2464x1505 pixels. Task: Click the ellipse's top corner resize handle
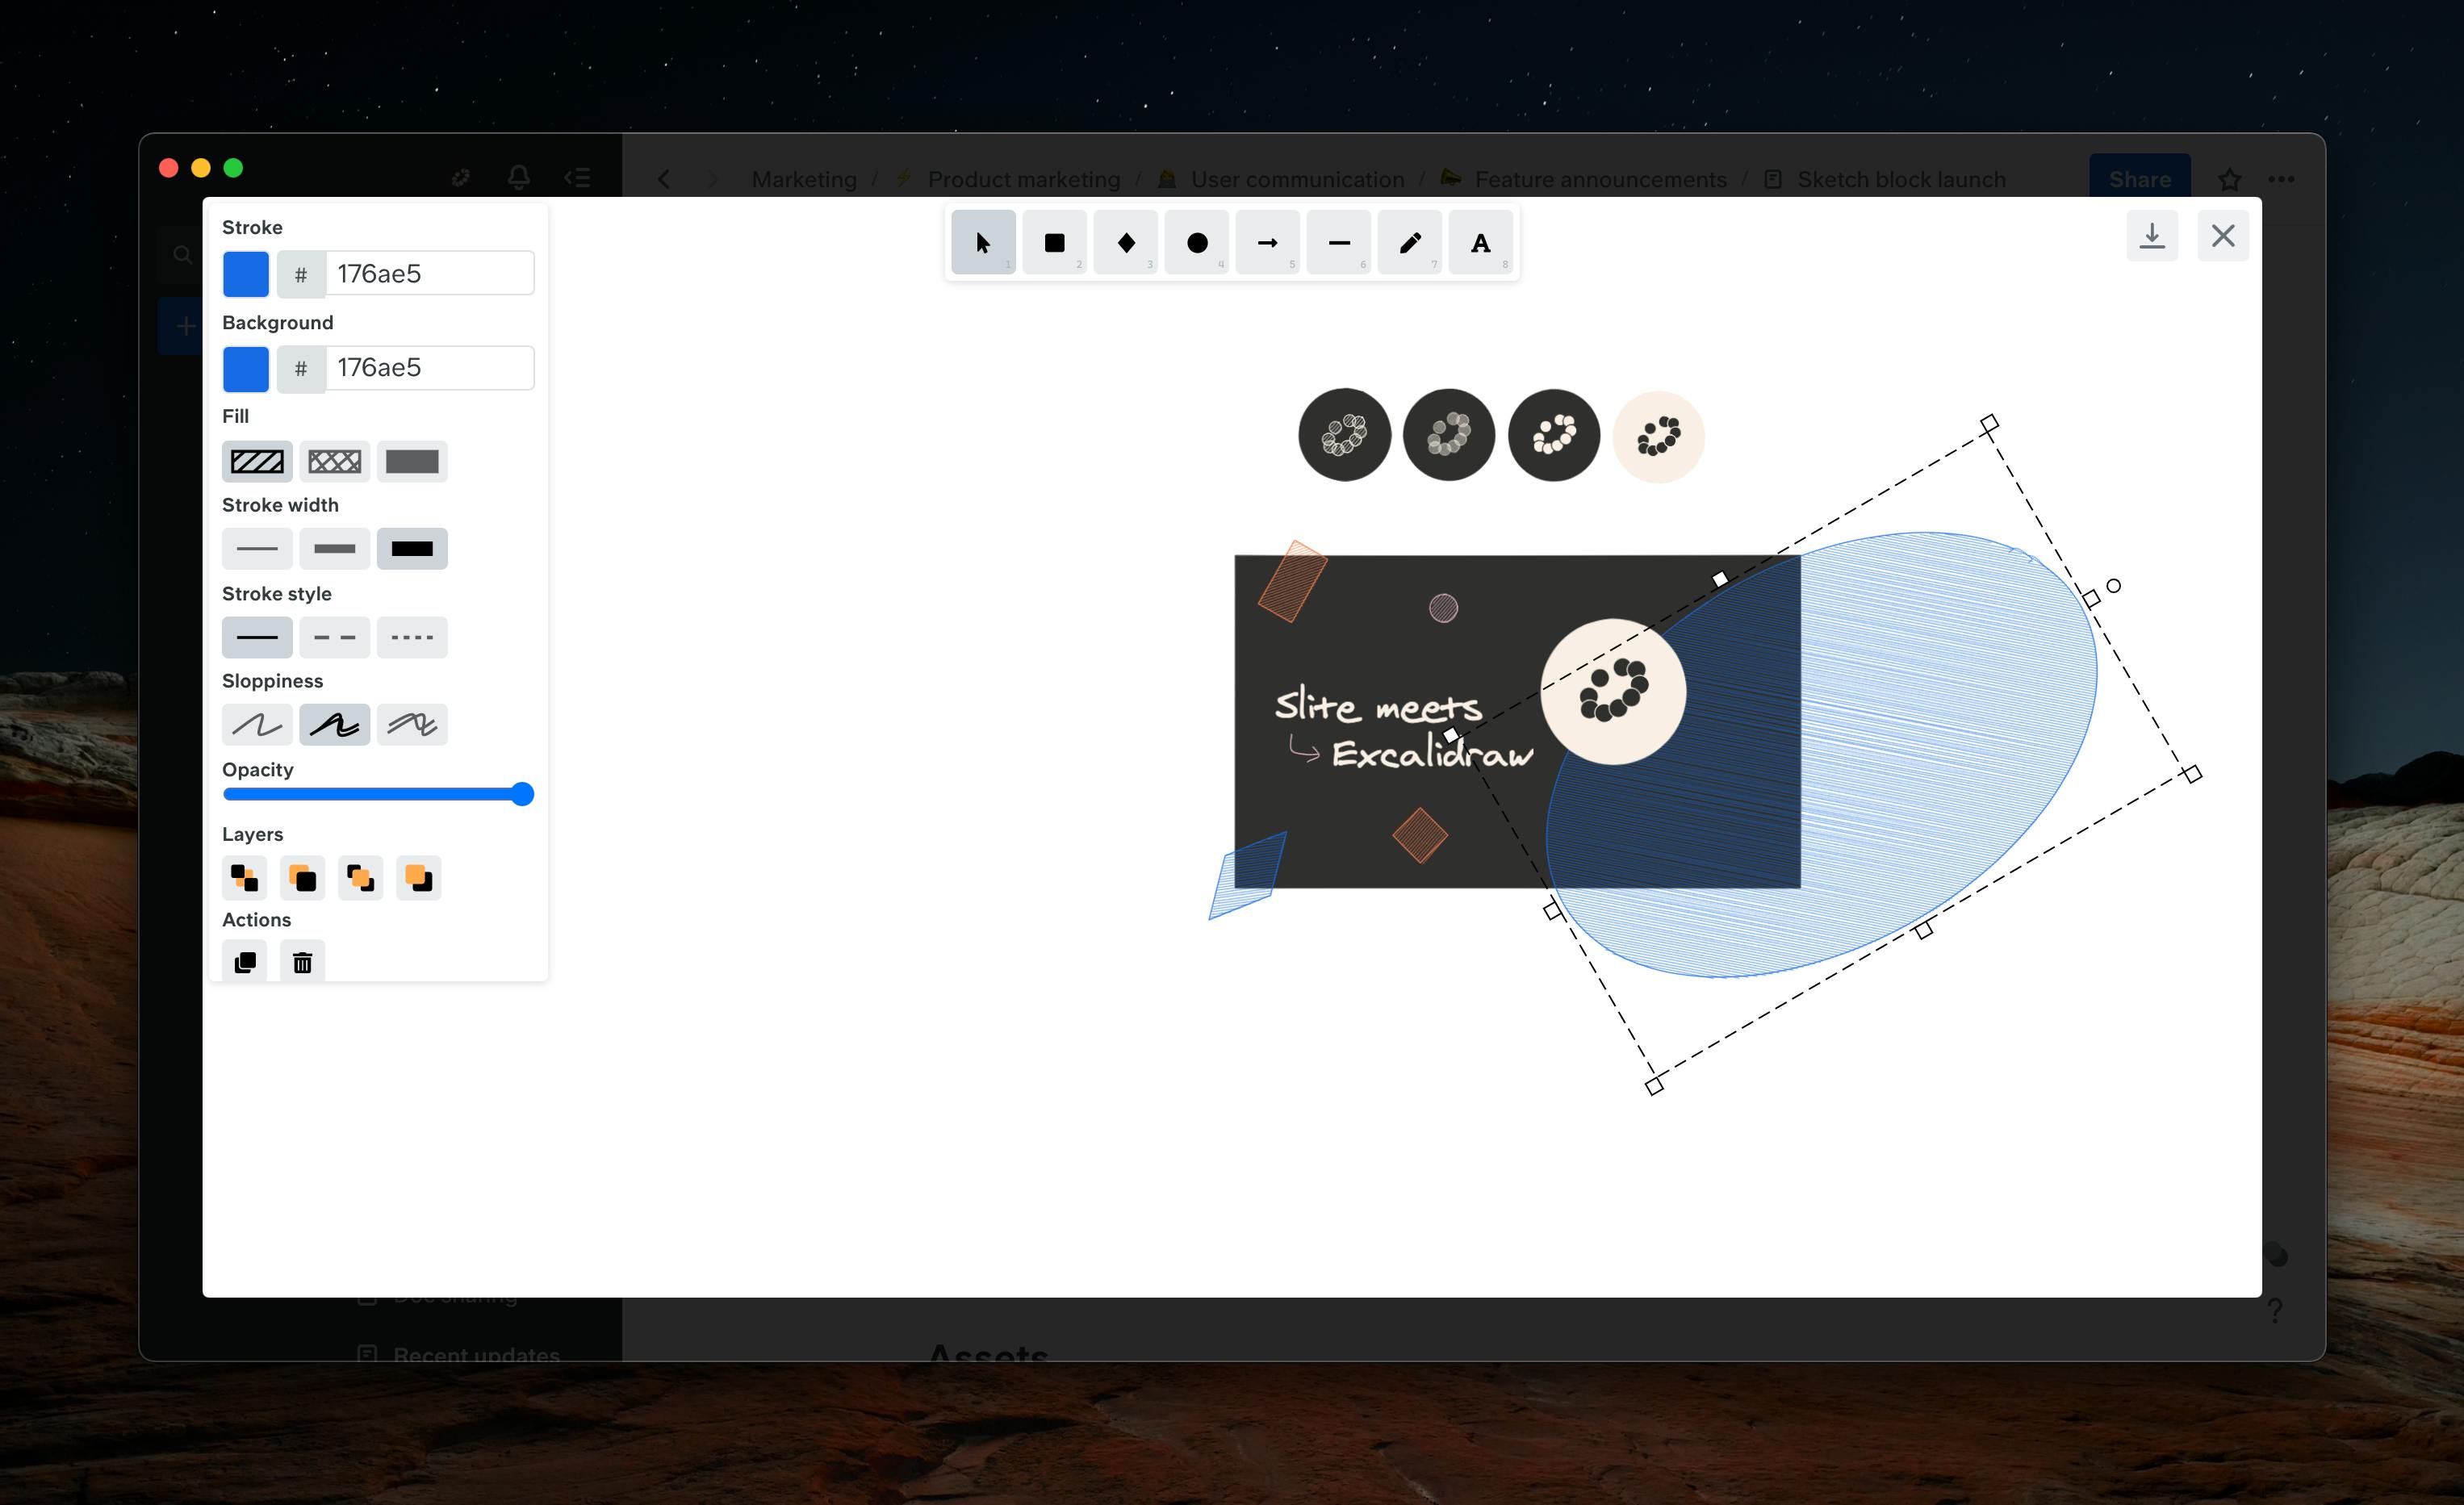coord(1989,424)
